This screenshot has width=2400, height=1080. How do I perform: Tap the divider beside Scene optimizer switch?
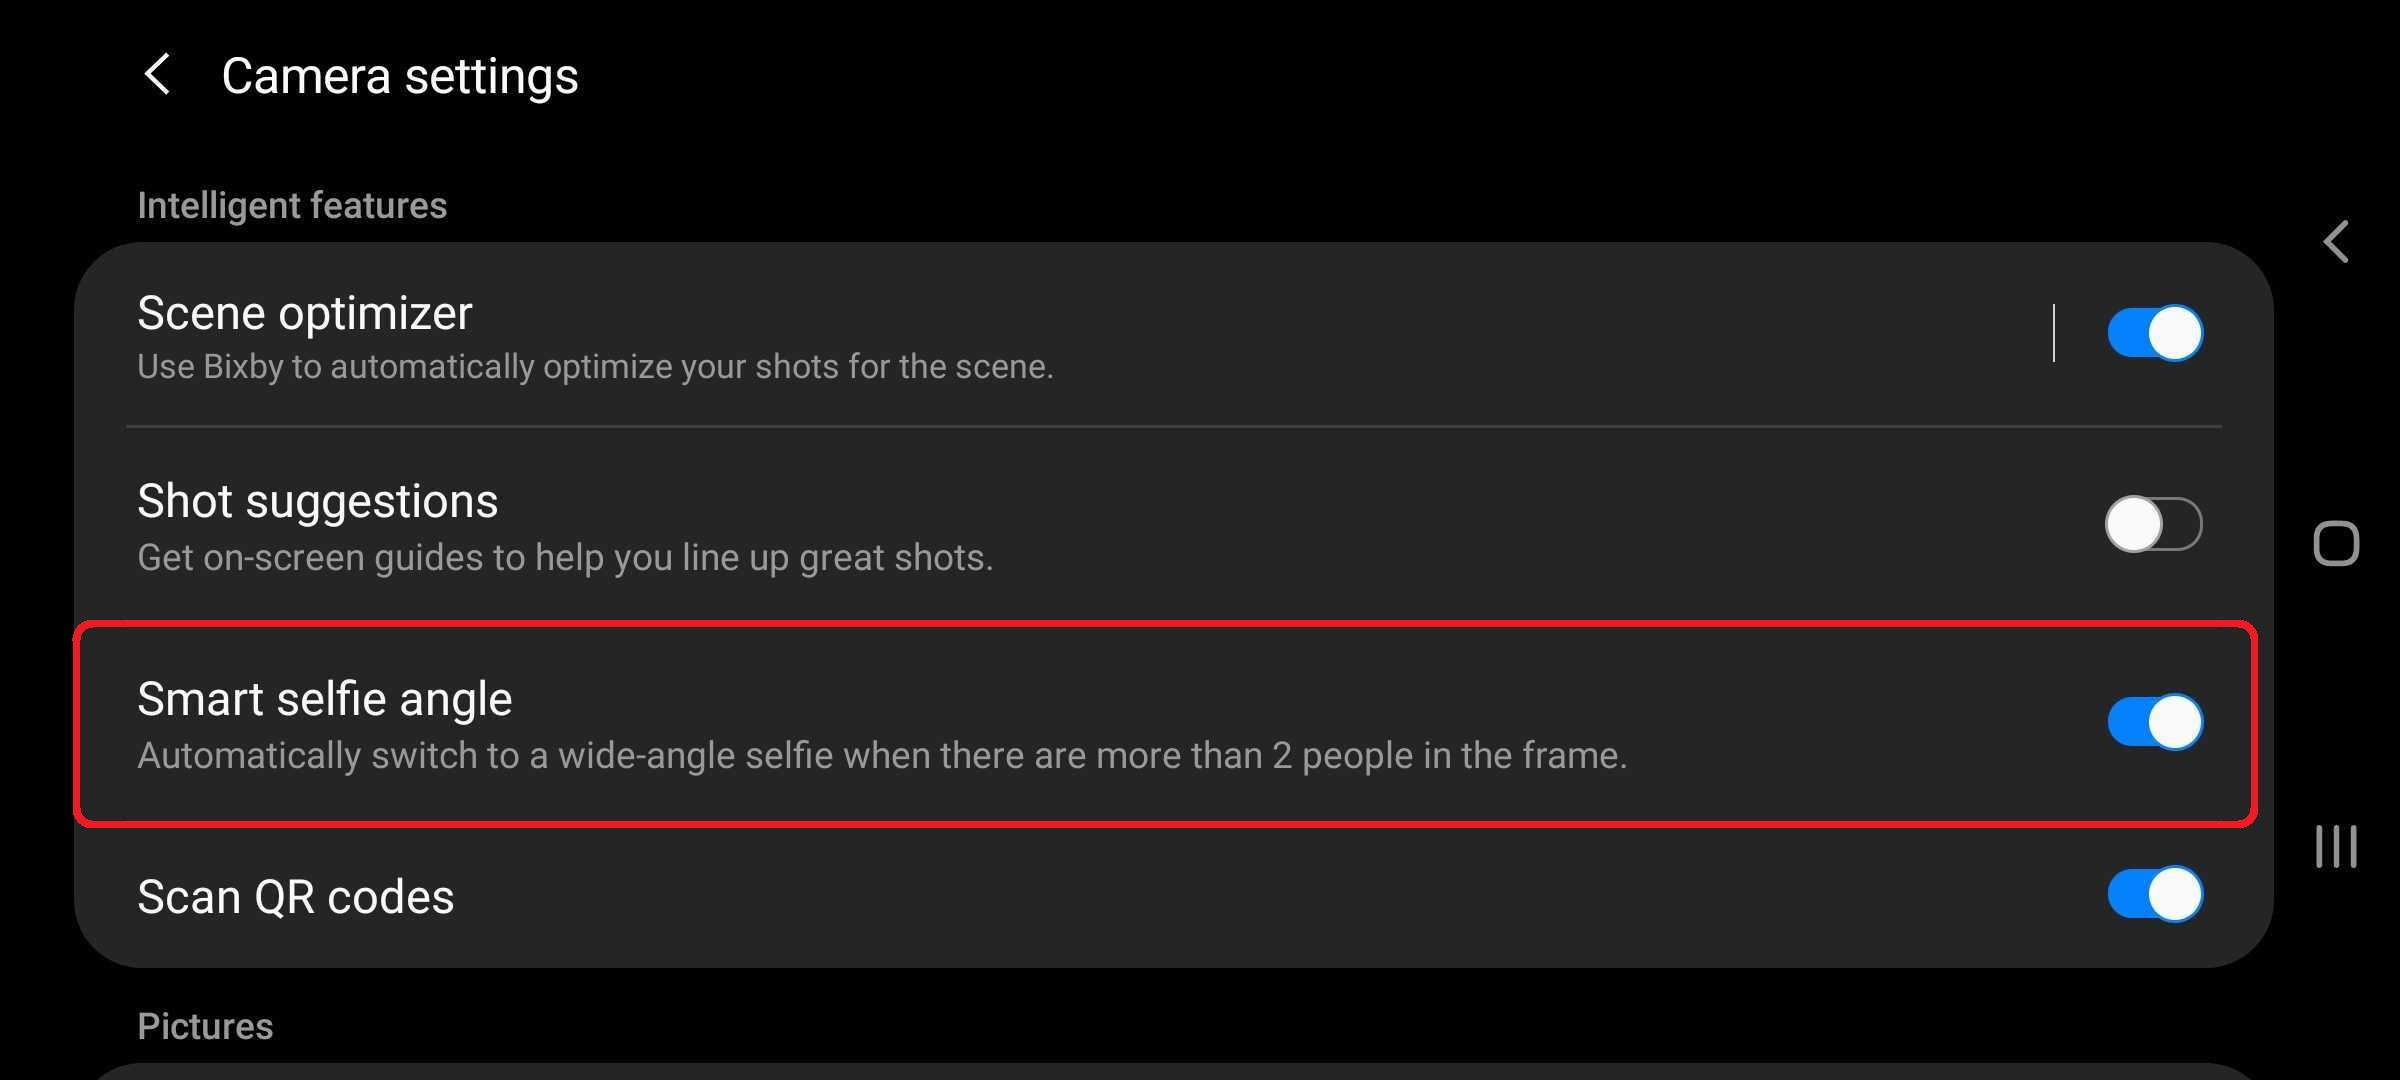click(2054, 333)
